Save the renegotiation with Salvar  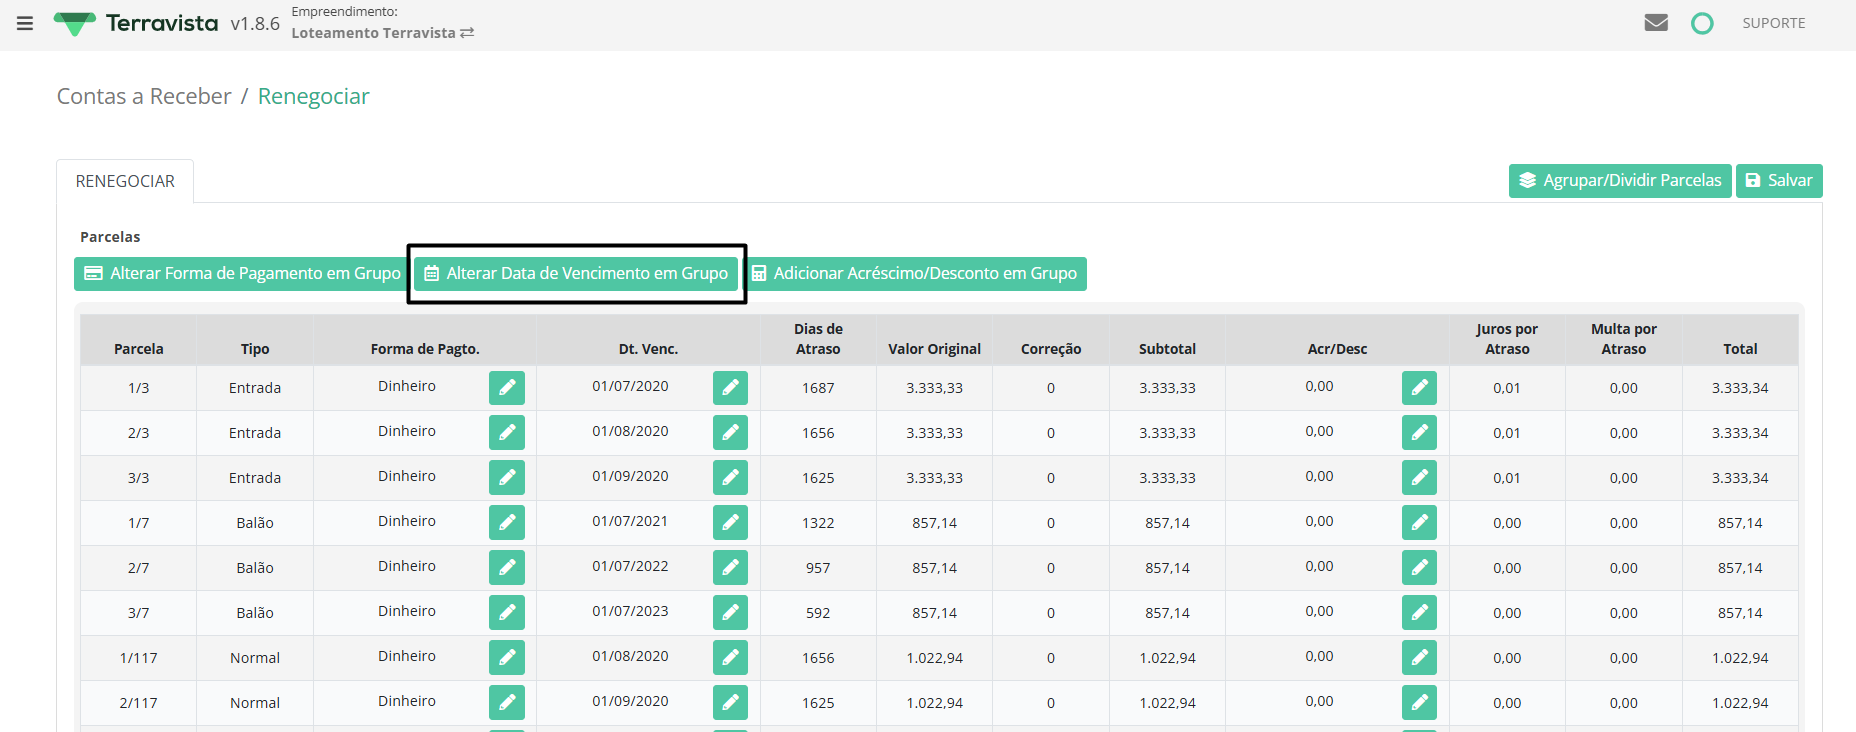[x=1779, y=181]
